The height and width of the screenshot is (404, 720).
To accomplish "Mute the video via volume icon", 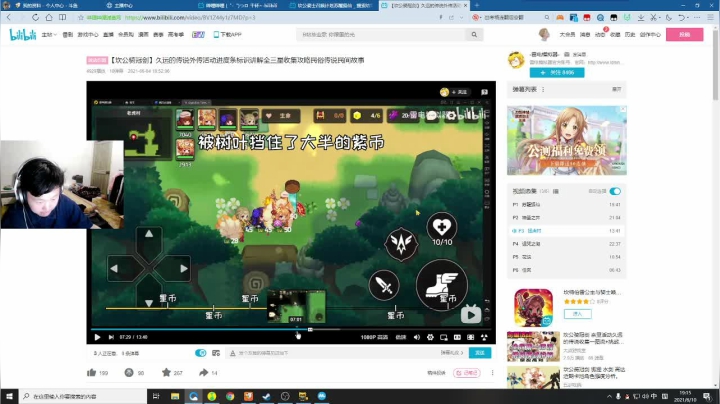I will [416, 337].
